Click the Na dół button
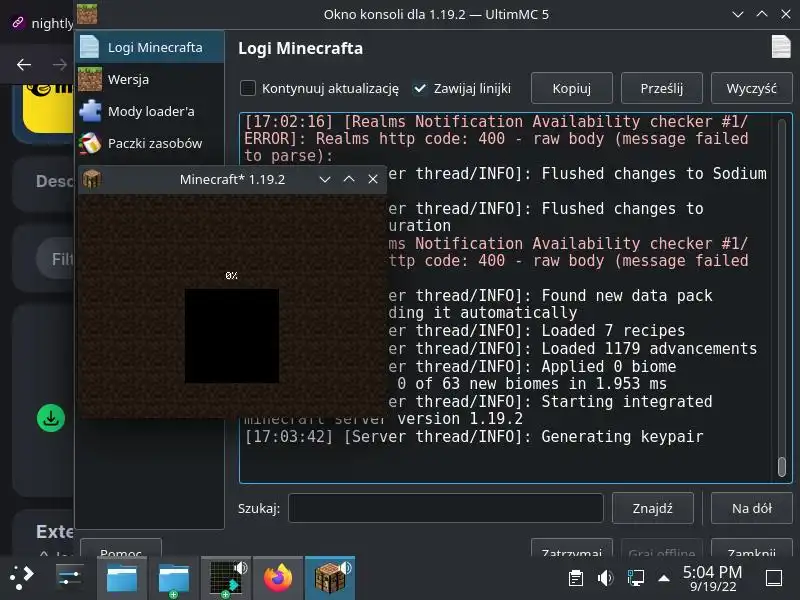This screenshot has width=800, height=600. click(x=752, y=508)
